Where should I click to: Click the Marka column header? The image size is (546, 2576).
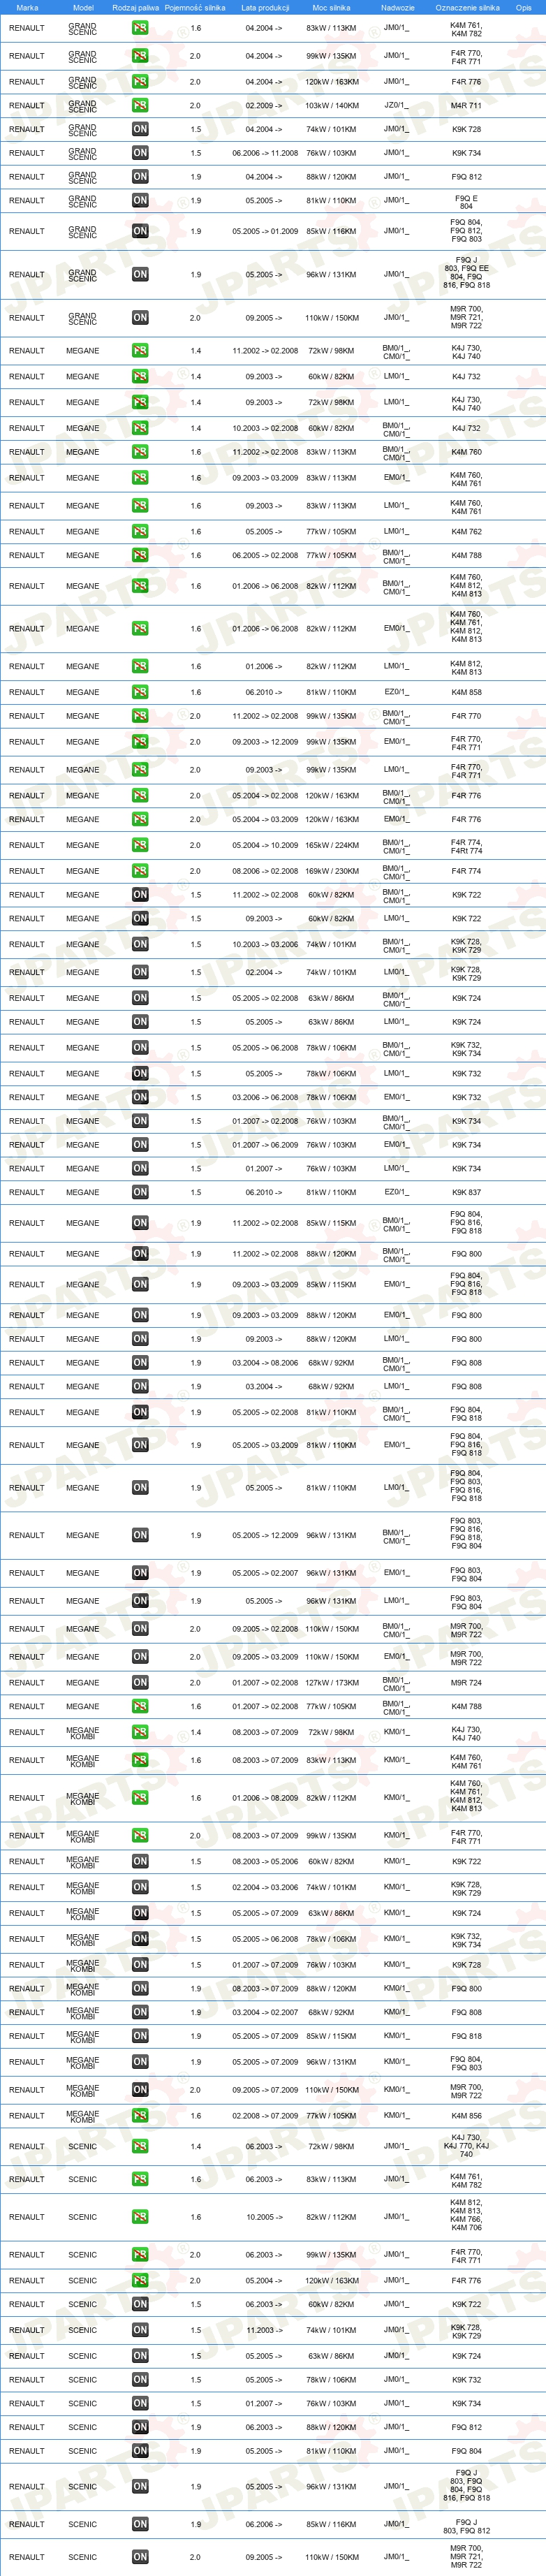point(27,7)
